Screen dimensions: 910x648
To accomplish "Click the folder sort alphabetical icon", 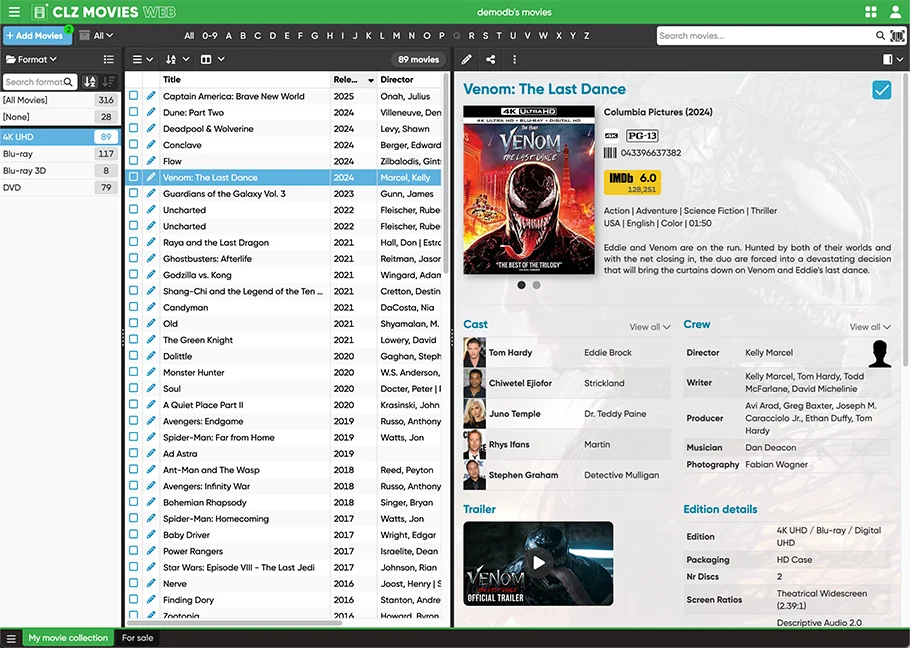I will point(89,82).
